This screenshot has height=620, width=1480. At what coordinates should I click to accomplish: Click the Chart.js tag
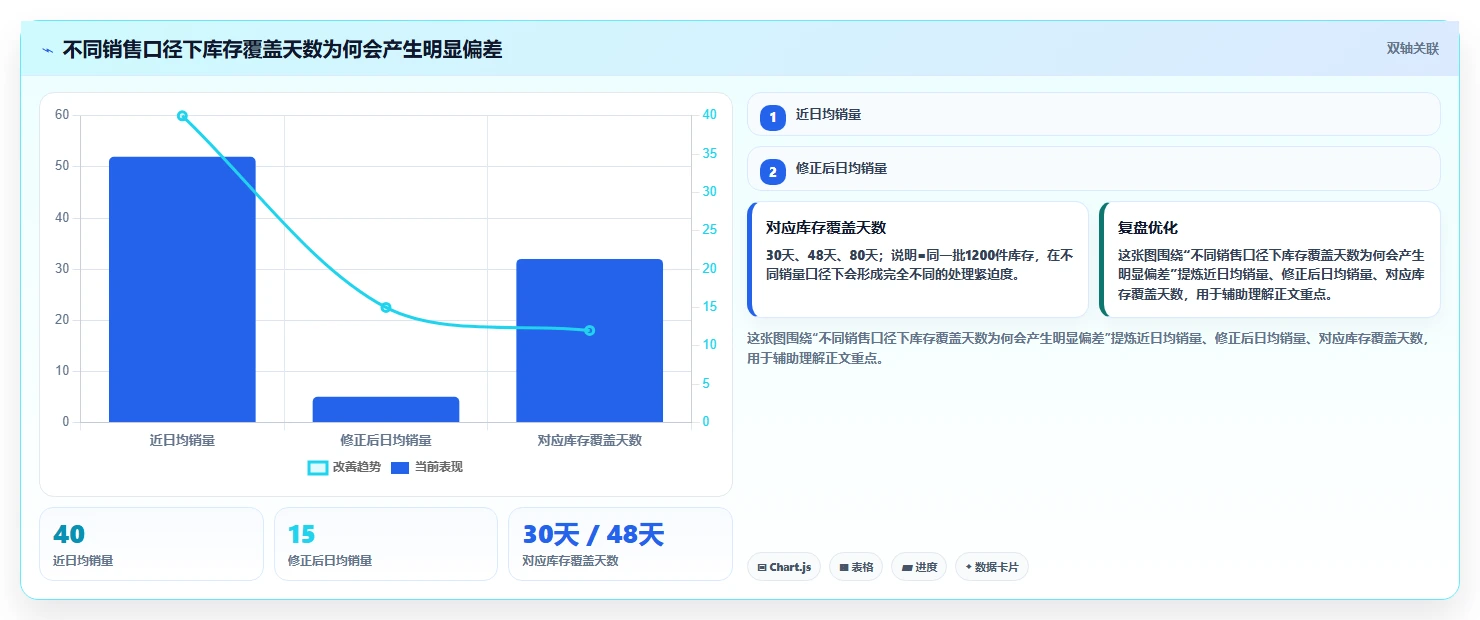pos(784,567)
